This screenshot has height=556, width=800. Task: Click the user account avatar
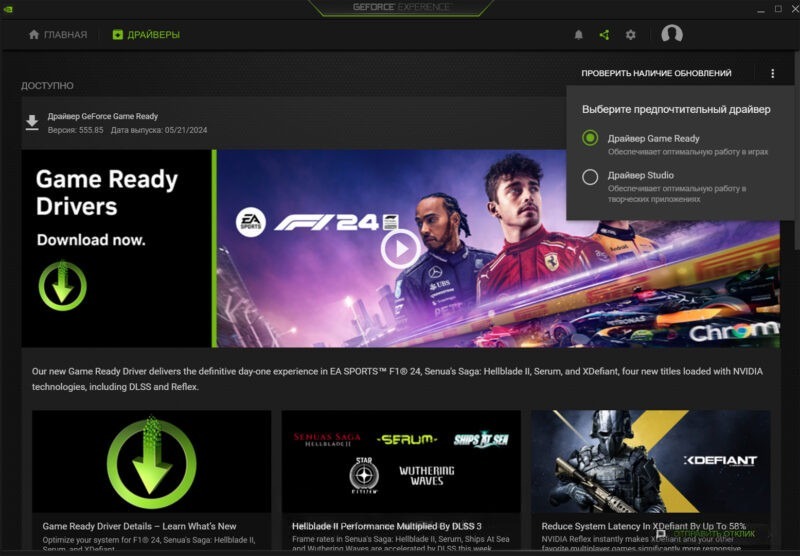(672, 35)
